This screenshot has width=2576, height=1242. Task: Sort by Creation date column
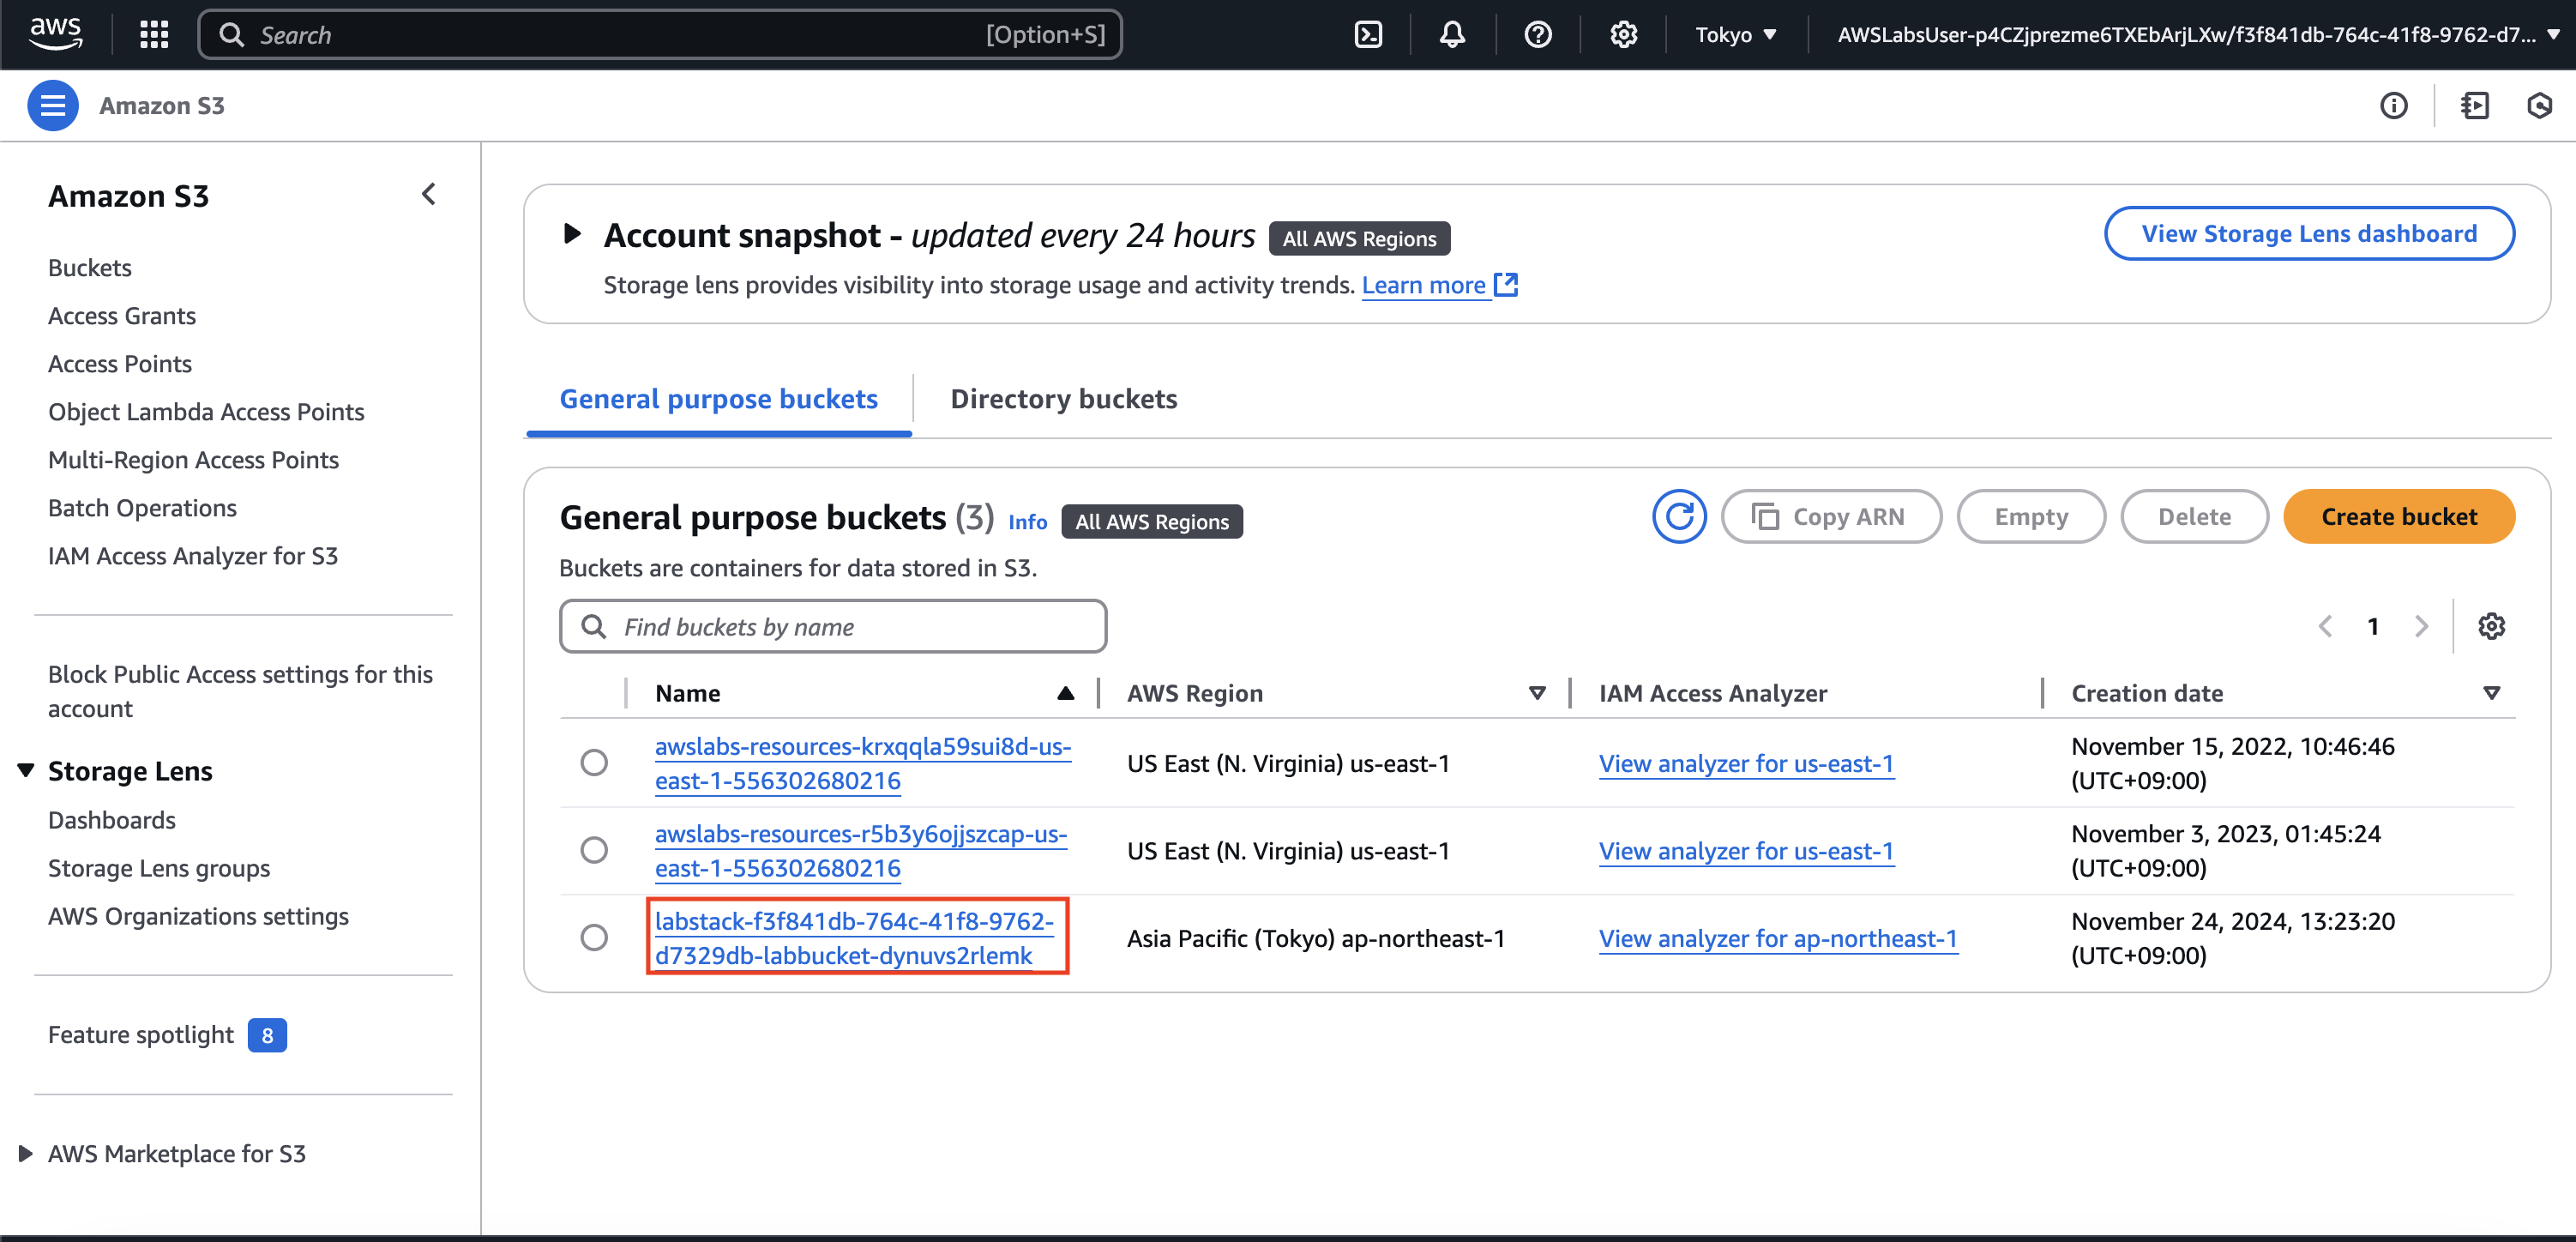click(x=2146, y=693)
